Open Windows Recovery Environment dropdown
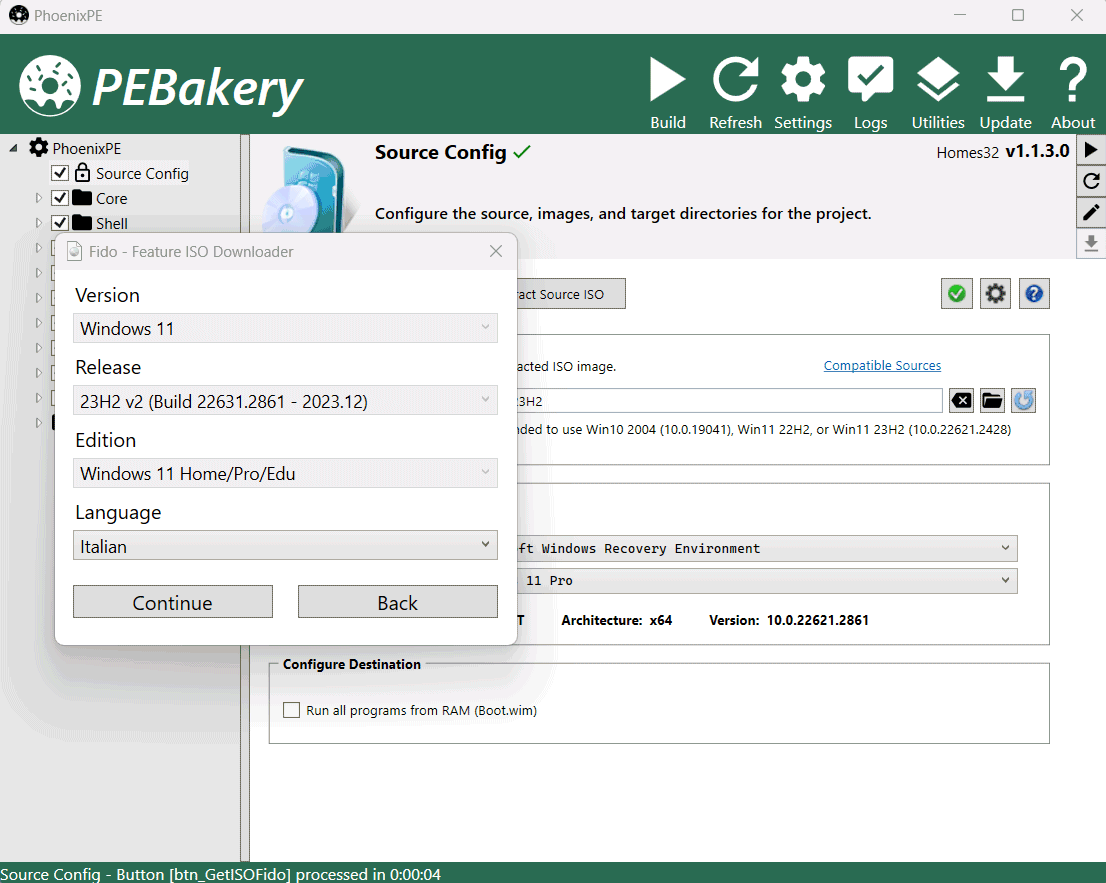Screen dimensions: 1106x883 [766, 548]
